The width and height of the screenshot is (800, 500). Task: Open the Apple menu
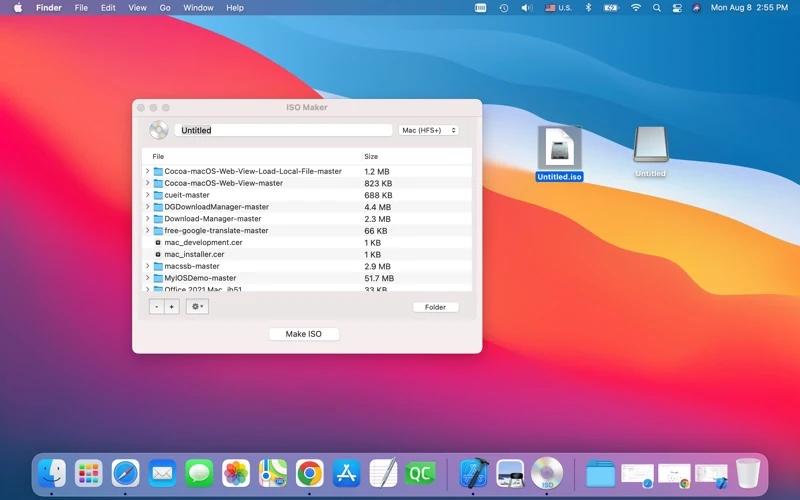tap(18, 8)
